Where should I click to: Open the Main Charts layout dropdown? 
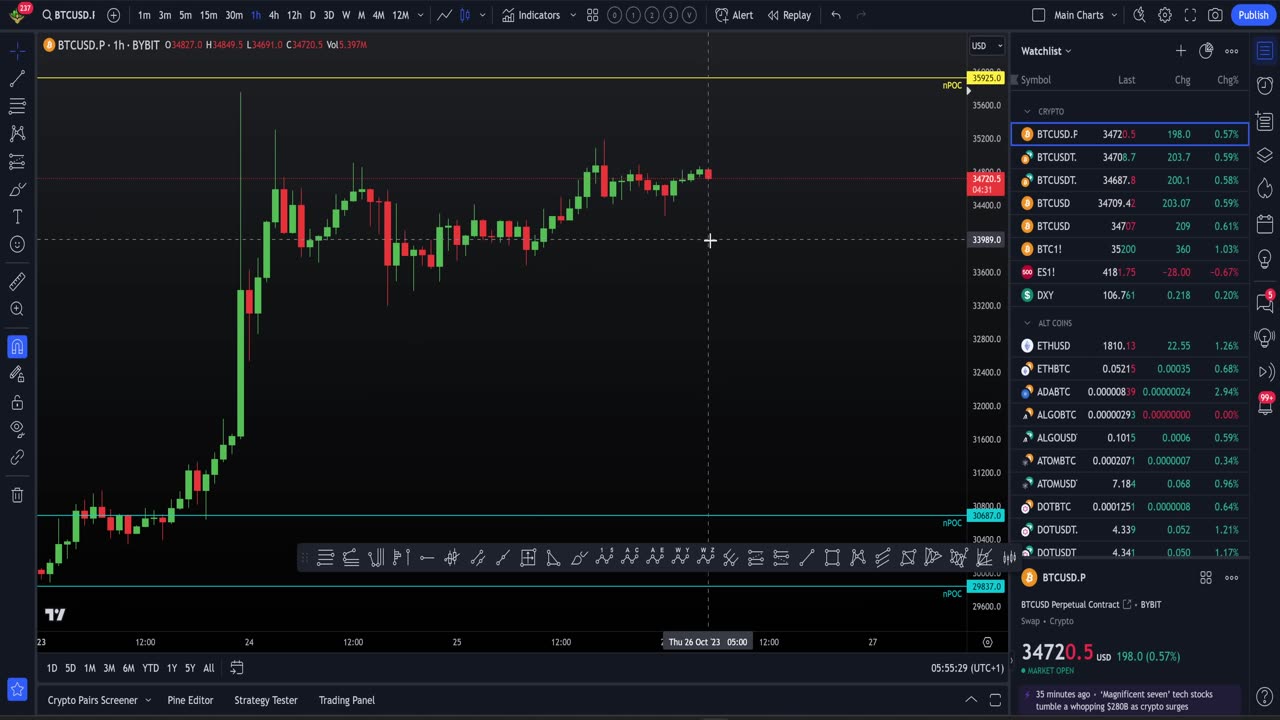point(1086,15)
